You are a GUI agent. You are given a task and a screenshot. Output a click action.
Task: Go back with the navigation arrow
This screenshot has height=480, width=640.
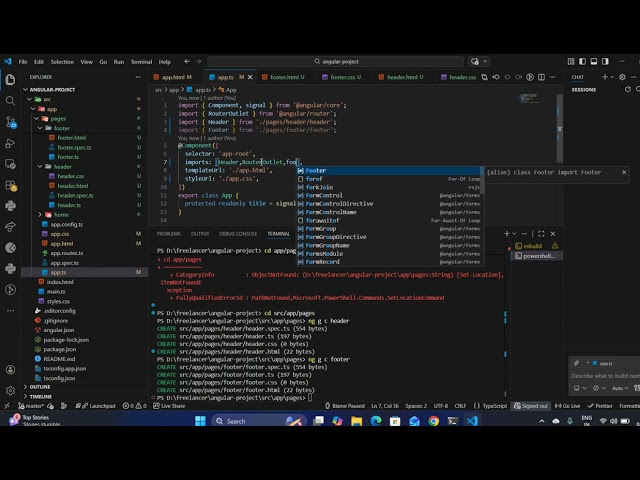point(187,62)
